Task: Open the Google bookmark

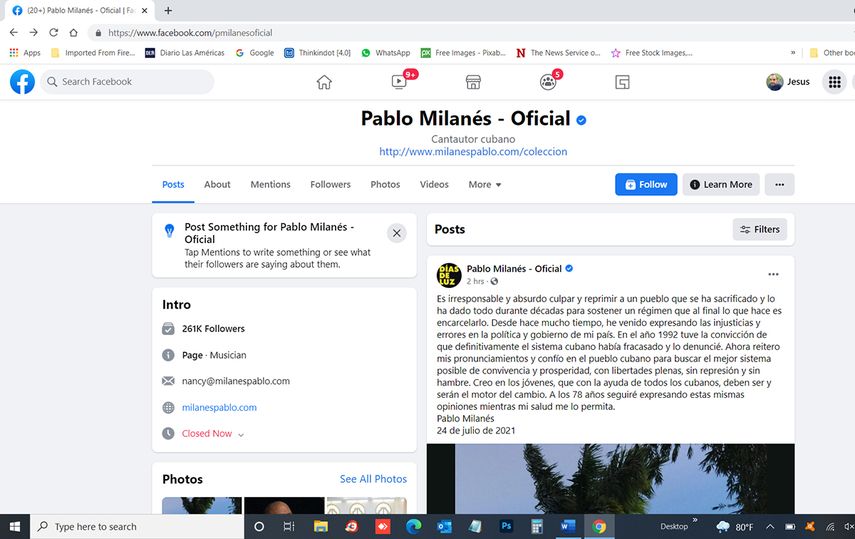Action: coord(255,53)
